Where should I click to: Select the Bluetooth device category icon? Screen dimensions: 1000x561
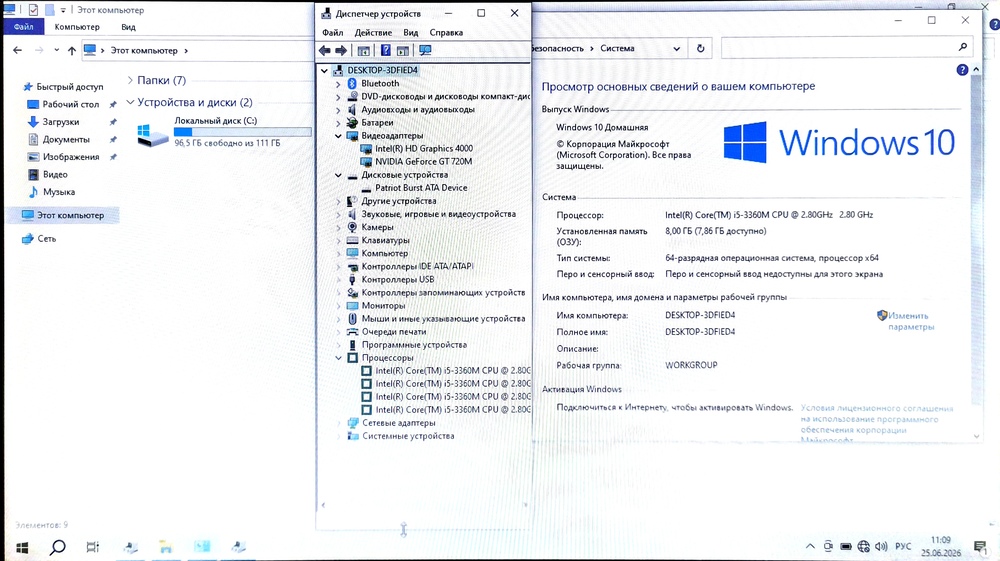(352, 84)
